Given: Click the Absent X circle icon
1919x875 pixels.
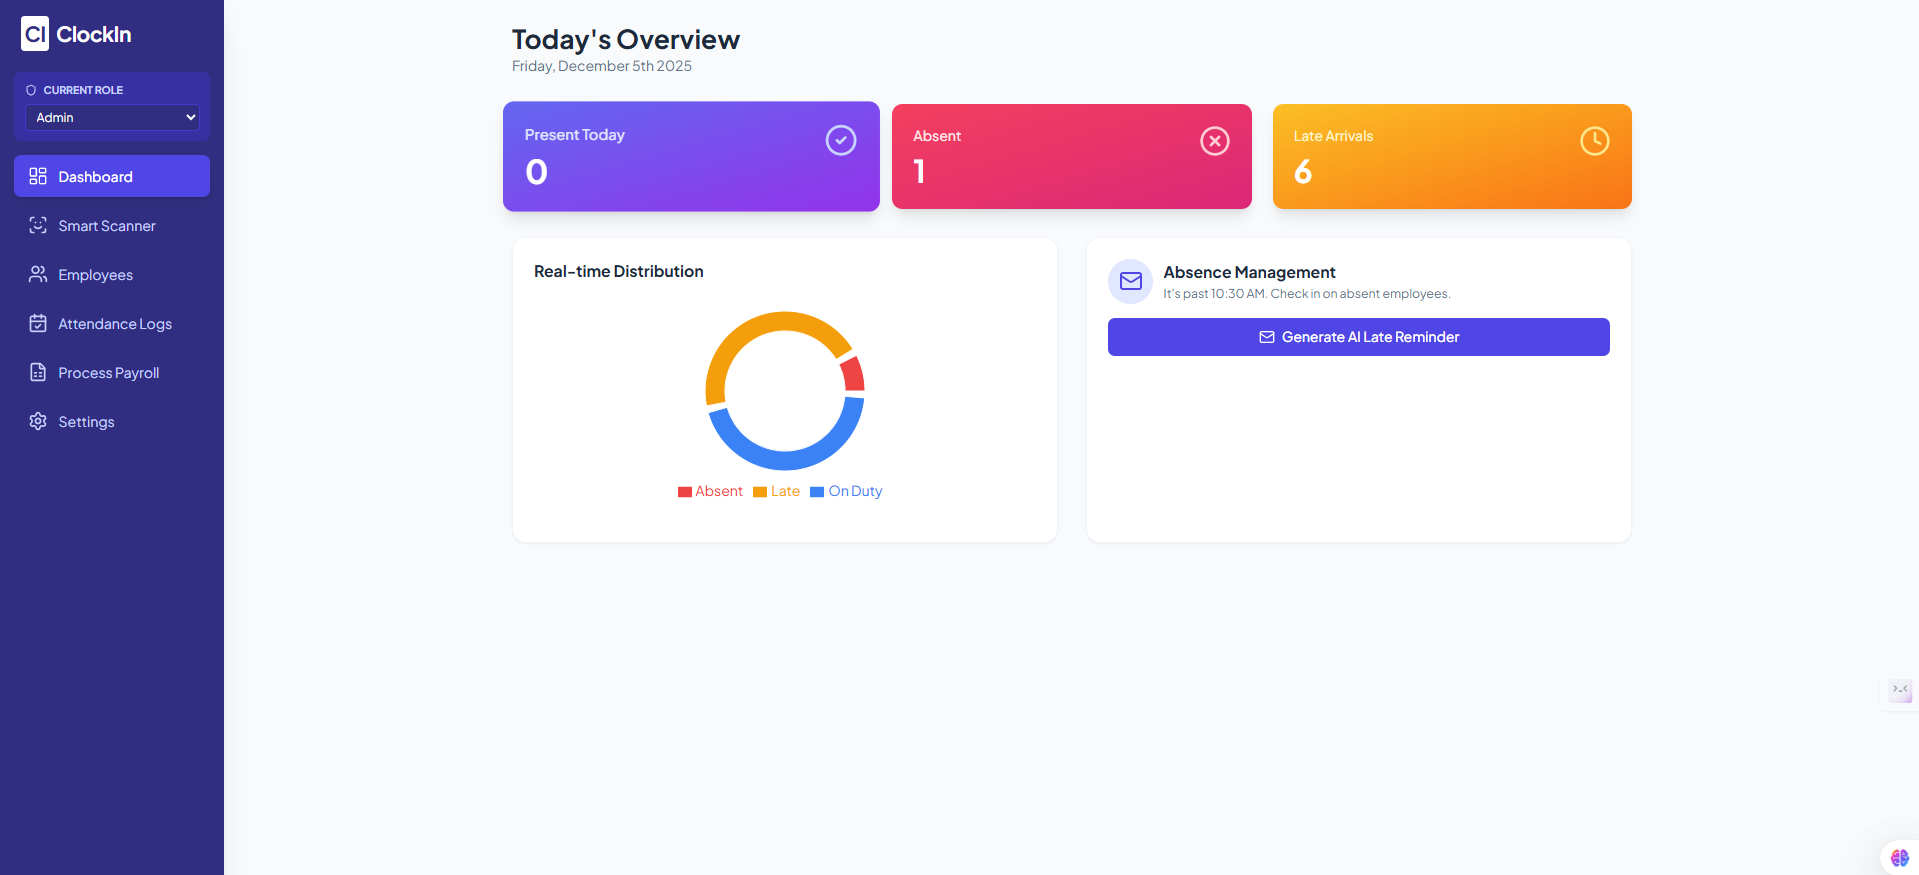Looking at the screenshot, I should (1214, 142).
